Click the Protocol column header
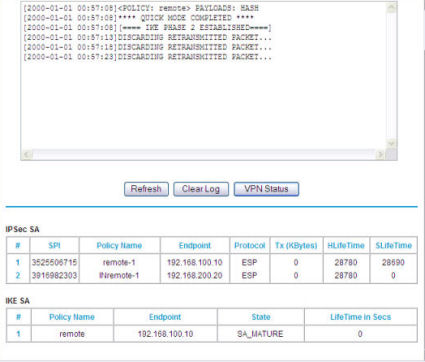 pyautogui.click(x=250, y=246)
